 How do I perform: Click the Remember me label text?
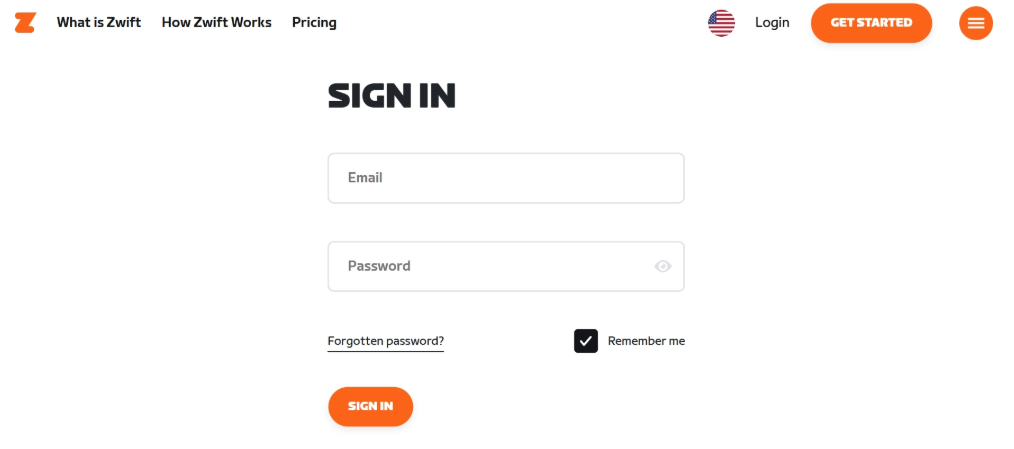pos(646,341)
